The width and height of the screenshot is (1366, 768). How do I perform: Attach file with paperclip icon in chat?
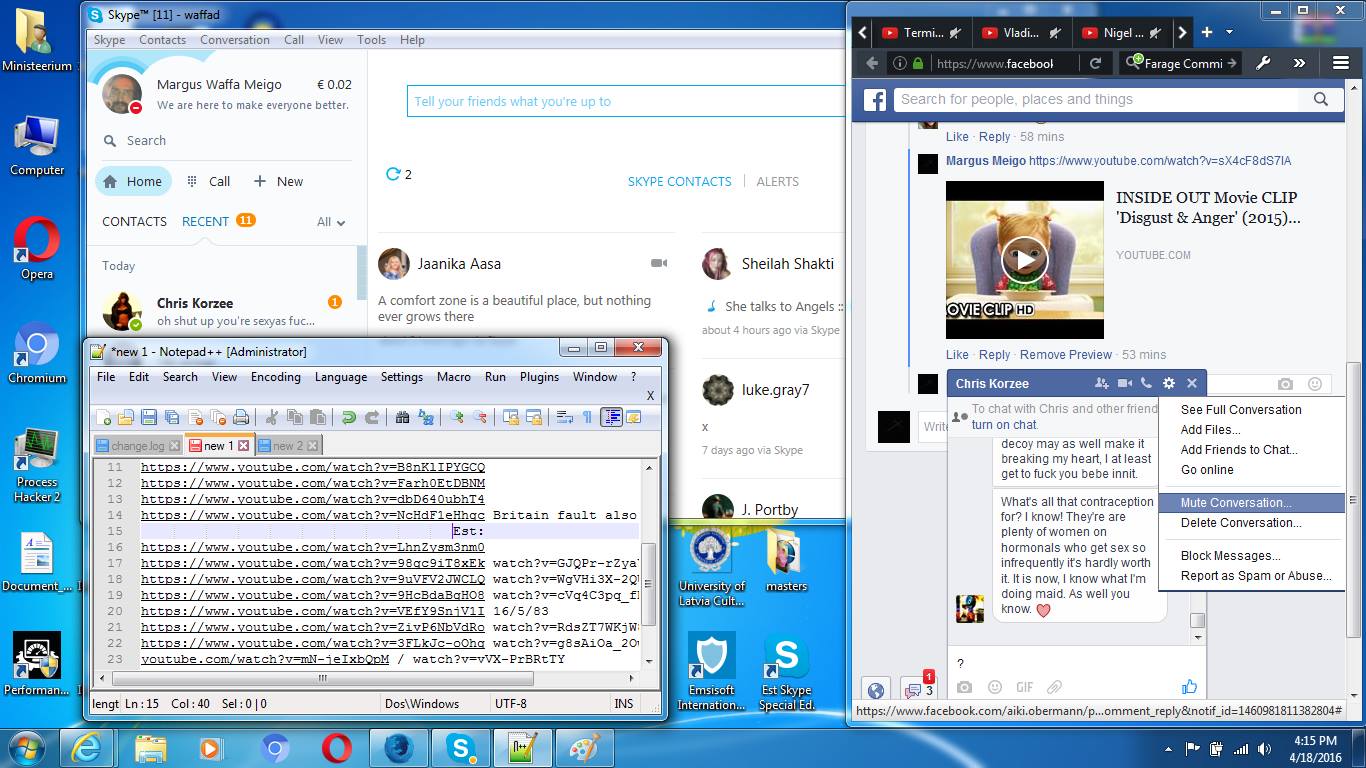(1053, 688)
